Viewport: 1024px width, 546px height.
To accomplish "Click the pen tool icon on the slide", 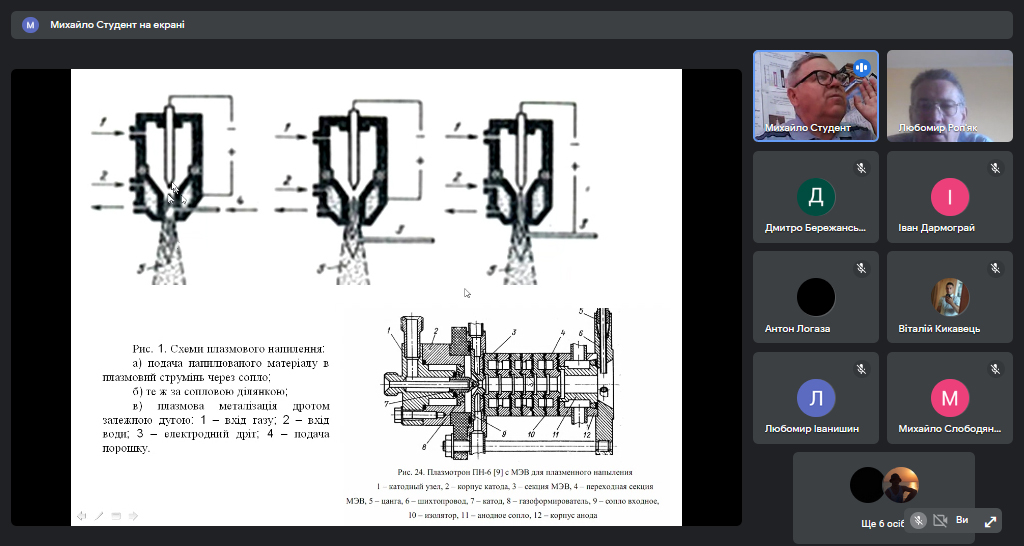I will 99,516.
